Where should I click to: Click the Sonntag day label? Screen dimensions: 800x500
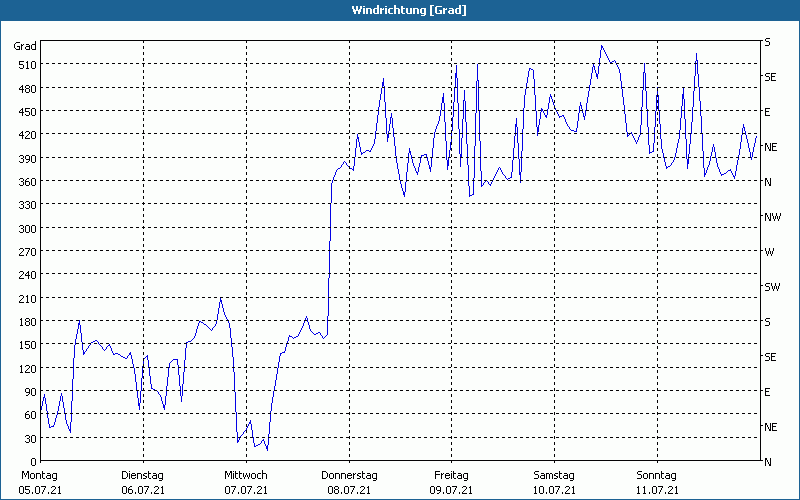656,476
